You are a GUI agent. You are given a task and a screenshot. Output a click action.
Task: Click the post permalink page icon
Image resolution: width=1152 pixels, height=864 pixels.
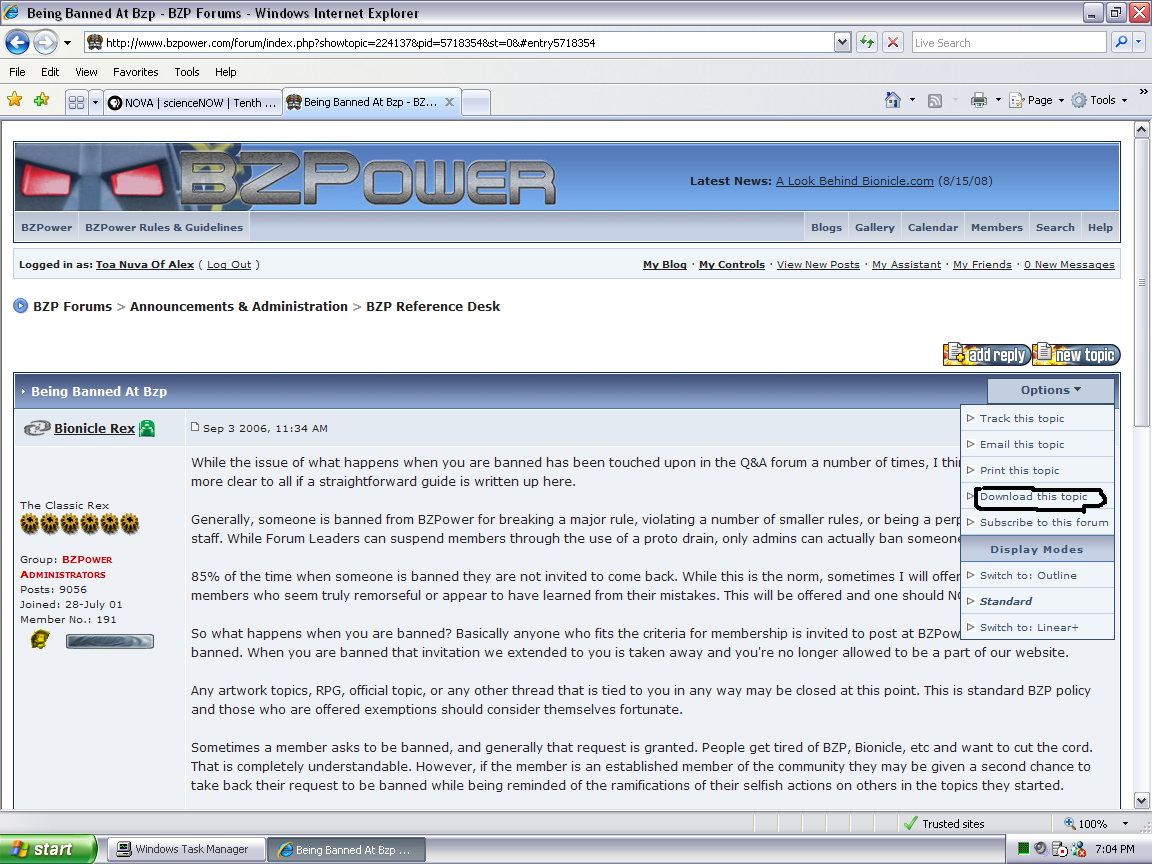pyautogui.click(x=195, y=427)
